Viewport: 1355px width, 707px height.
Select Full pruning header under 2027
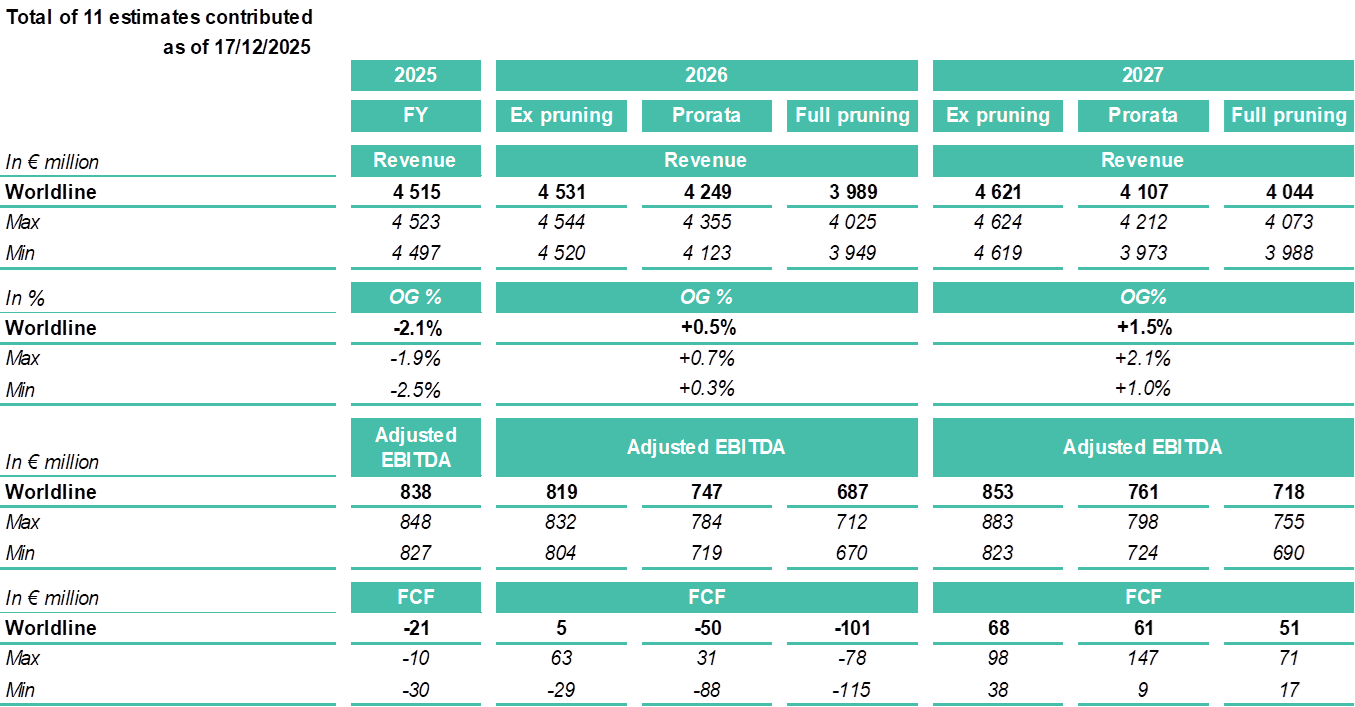tap(1288, 115)
